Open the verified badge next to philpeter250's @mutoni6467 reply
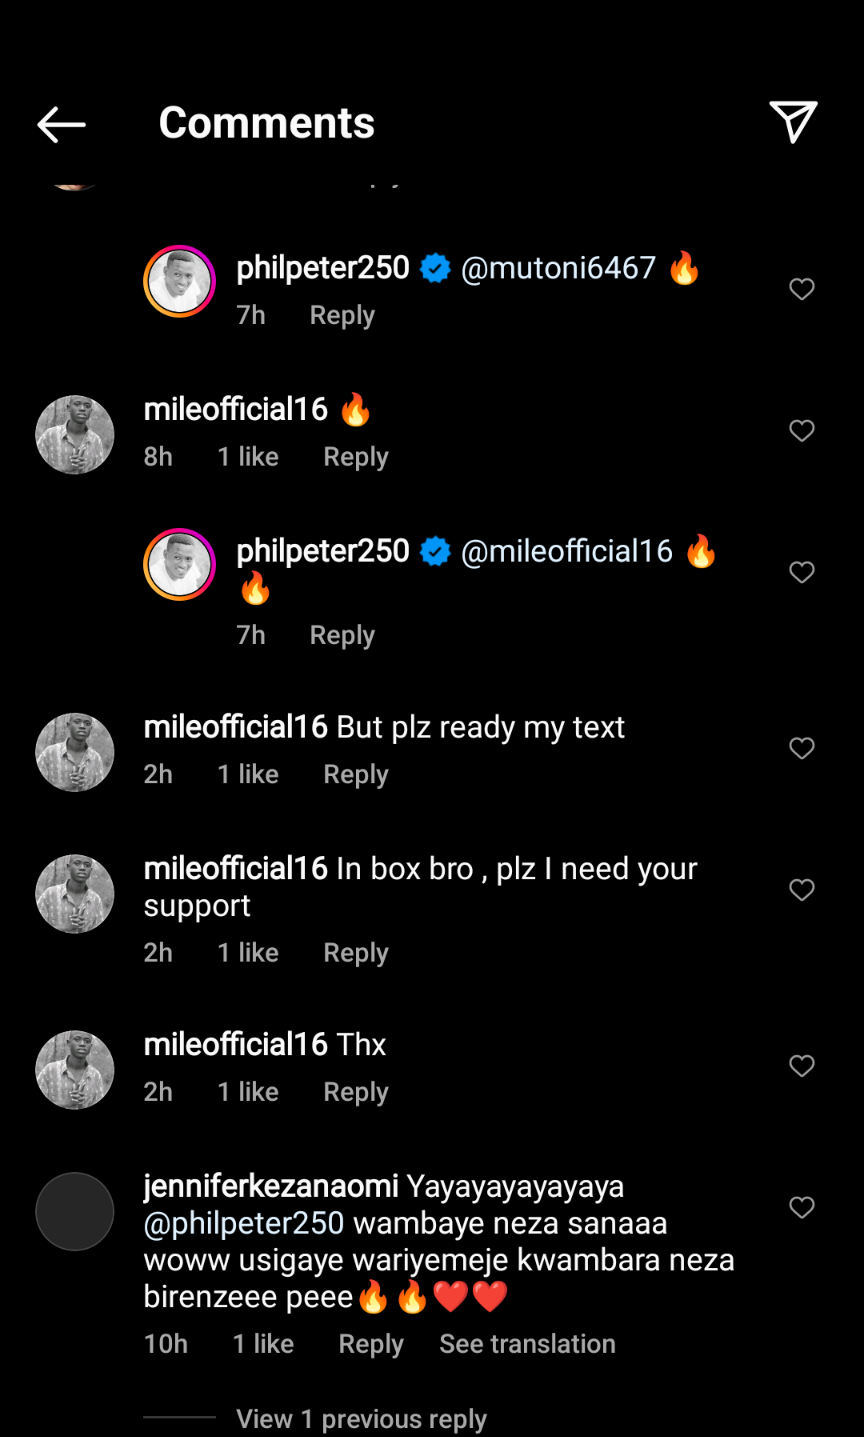 435,268
